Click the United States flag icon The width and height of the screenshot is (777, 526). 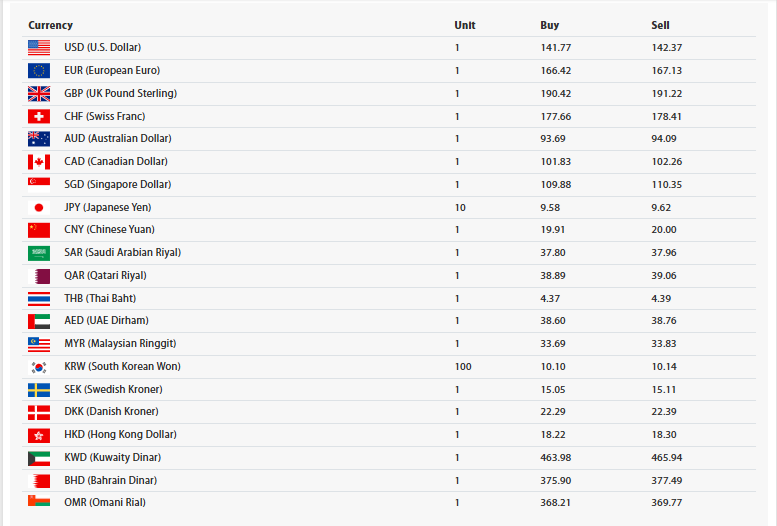[x=39, y=48]
